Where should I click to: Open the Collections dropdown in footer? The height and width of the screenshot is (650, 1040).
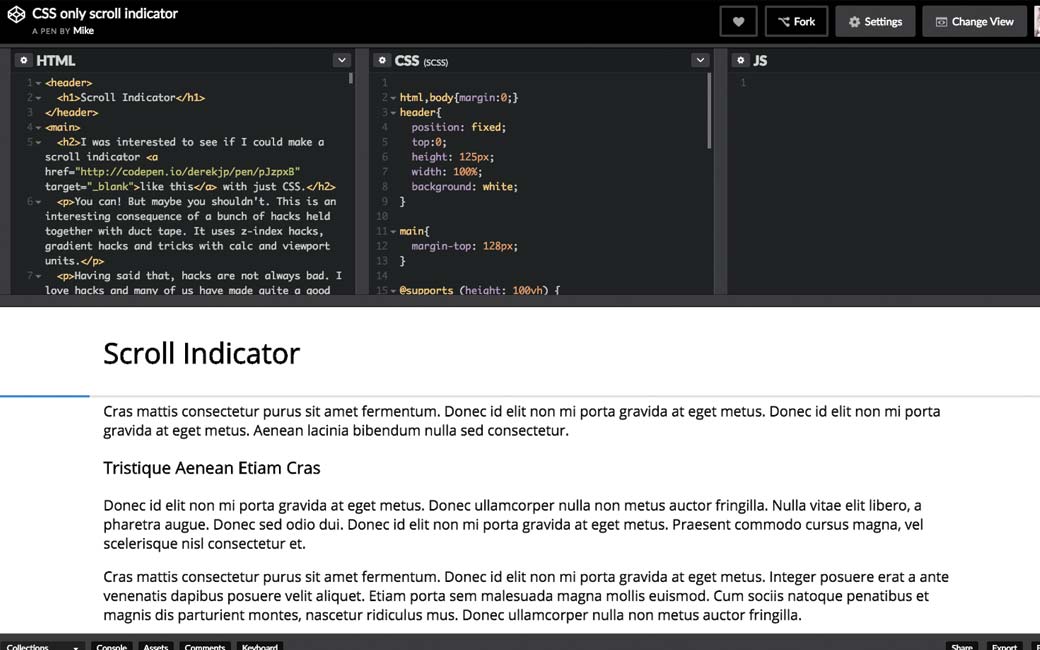pyautogui.click(x=41, y=646)
